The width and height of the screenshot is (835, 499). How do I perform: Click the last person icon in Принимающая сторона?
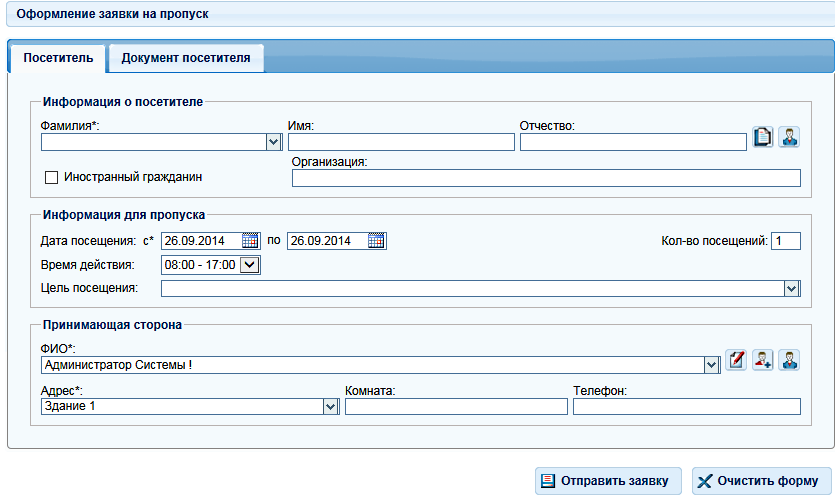tap(789, 360)
